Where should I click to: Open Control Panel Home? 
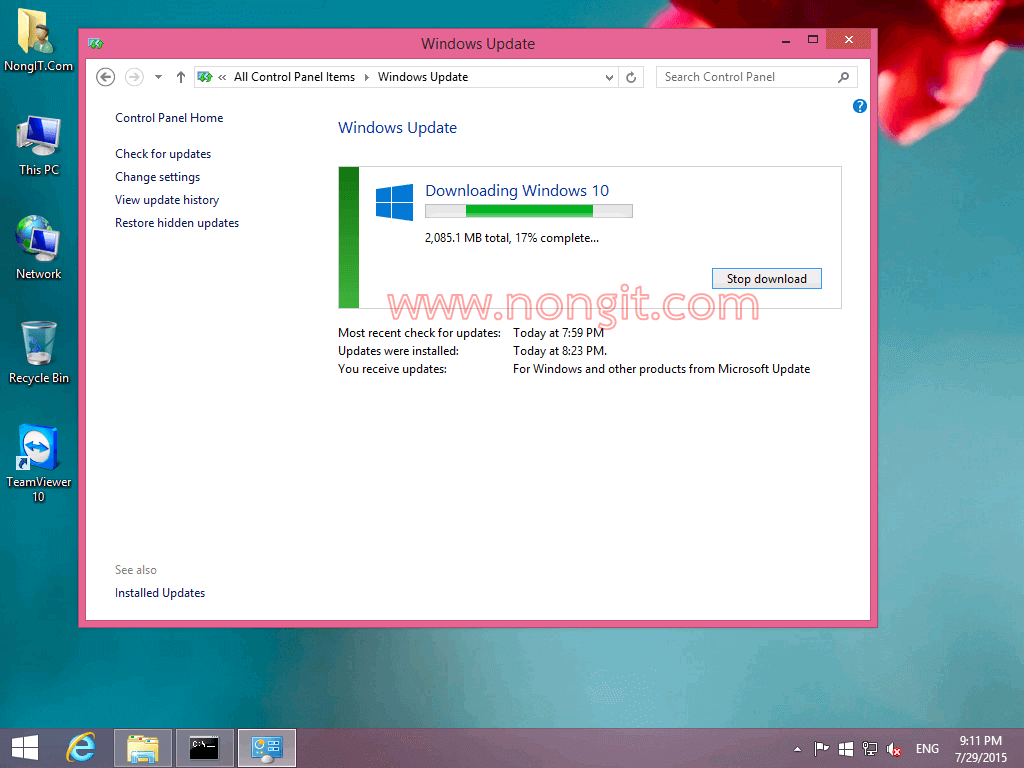pyautogui.click(x=169, y=118)
